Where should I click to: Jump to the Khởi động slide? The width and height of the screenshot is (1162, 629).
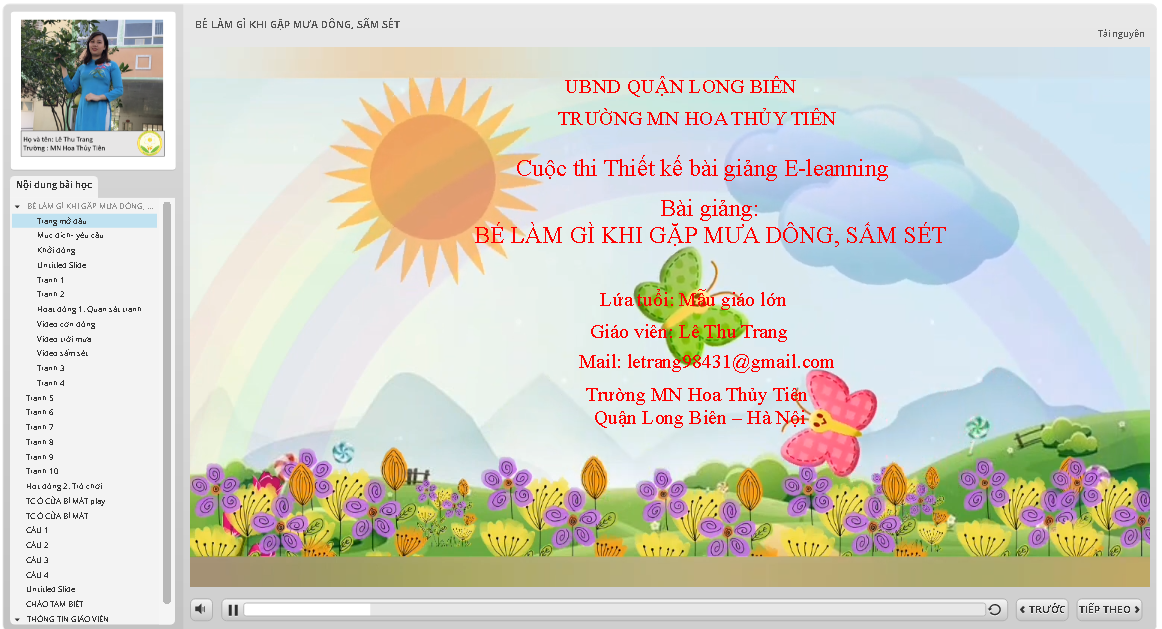(56, 250)
